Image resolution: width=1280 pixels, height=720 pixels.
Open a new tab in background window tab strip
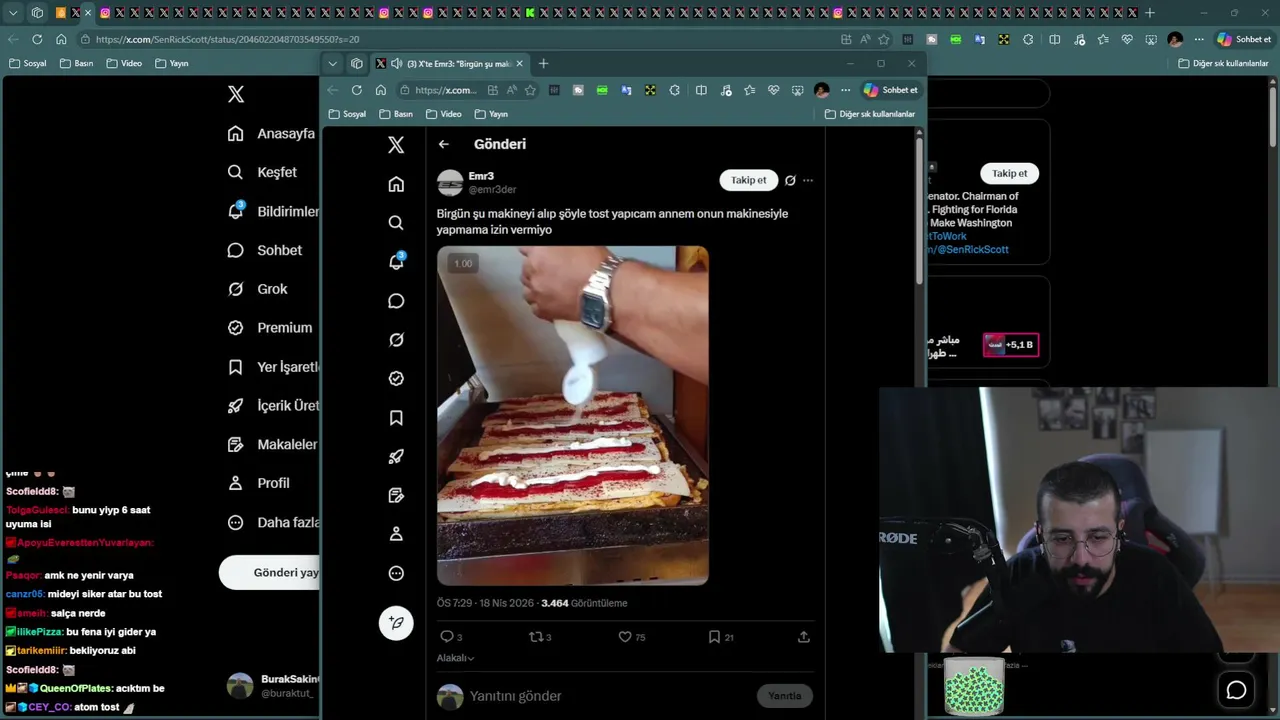click(1150, 13)
